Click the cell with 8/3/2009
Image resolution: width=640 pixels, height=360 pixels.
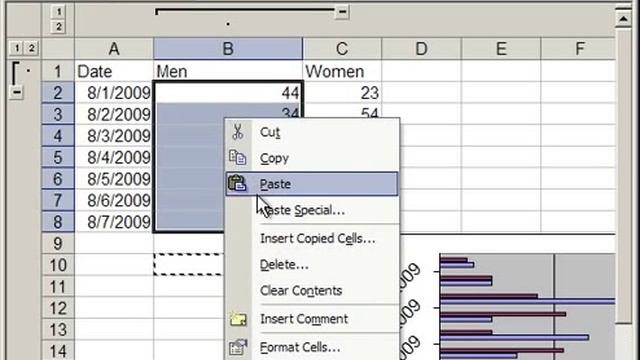[x=114, y=136]
